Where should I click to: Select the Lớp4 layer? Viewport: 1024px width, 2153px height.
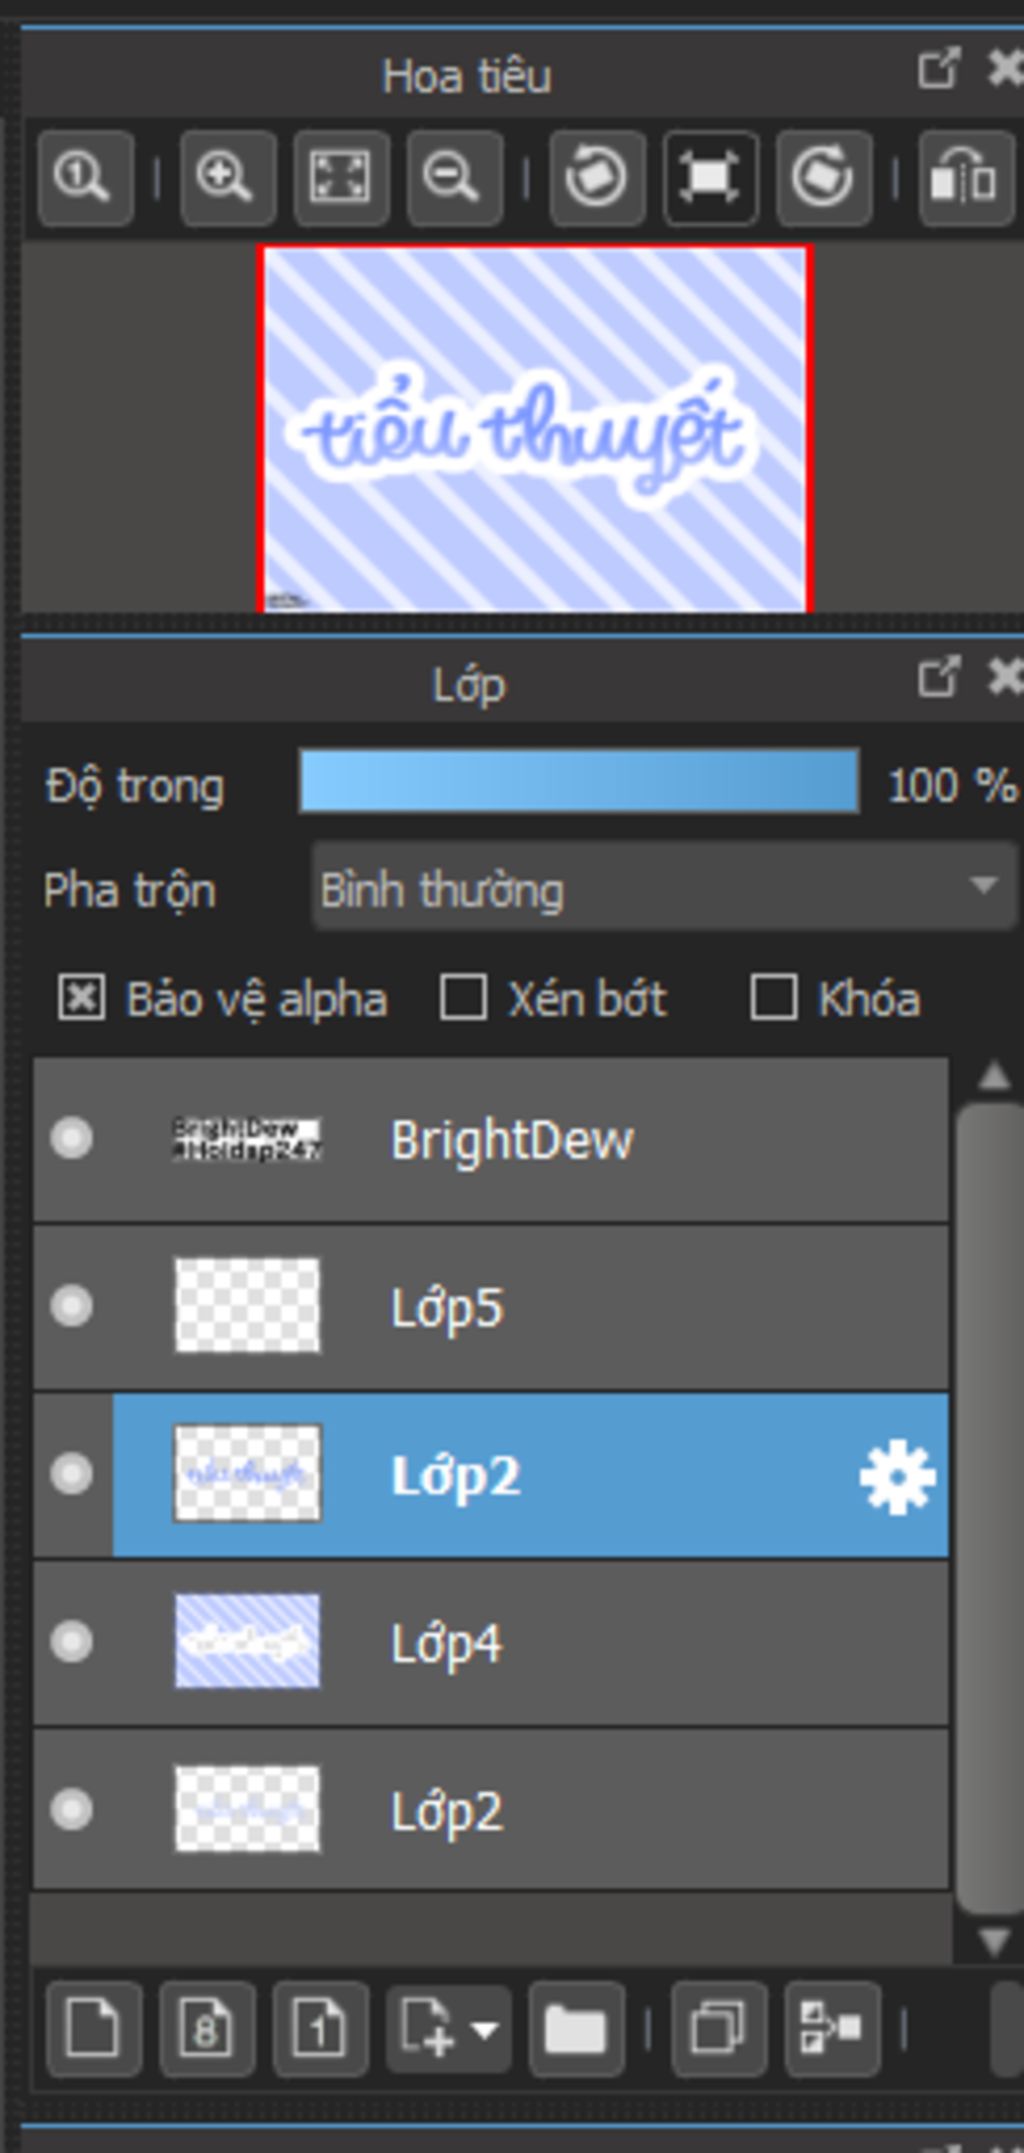600,1643
